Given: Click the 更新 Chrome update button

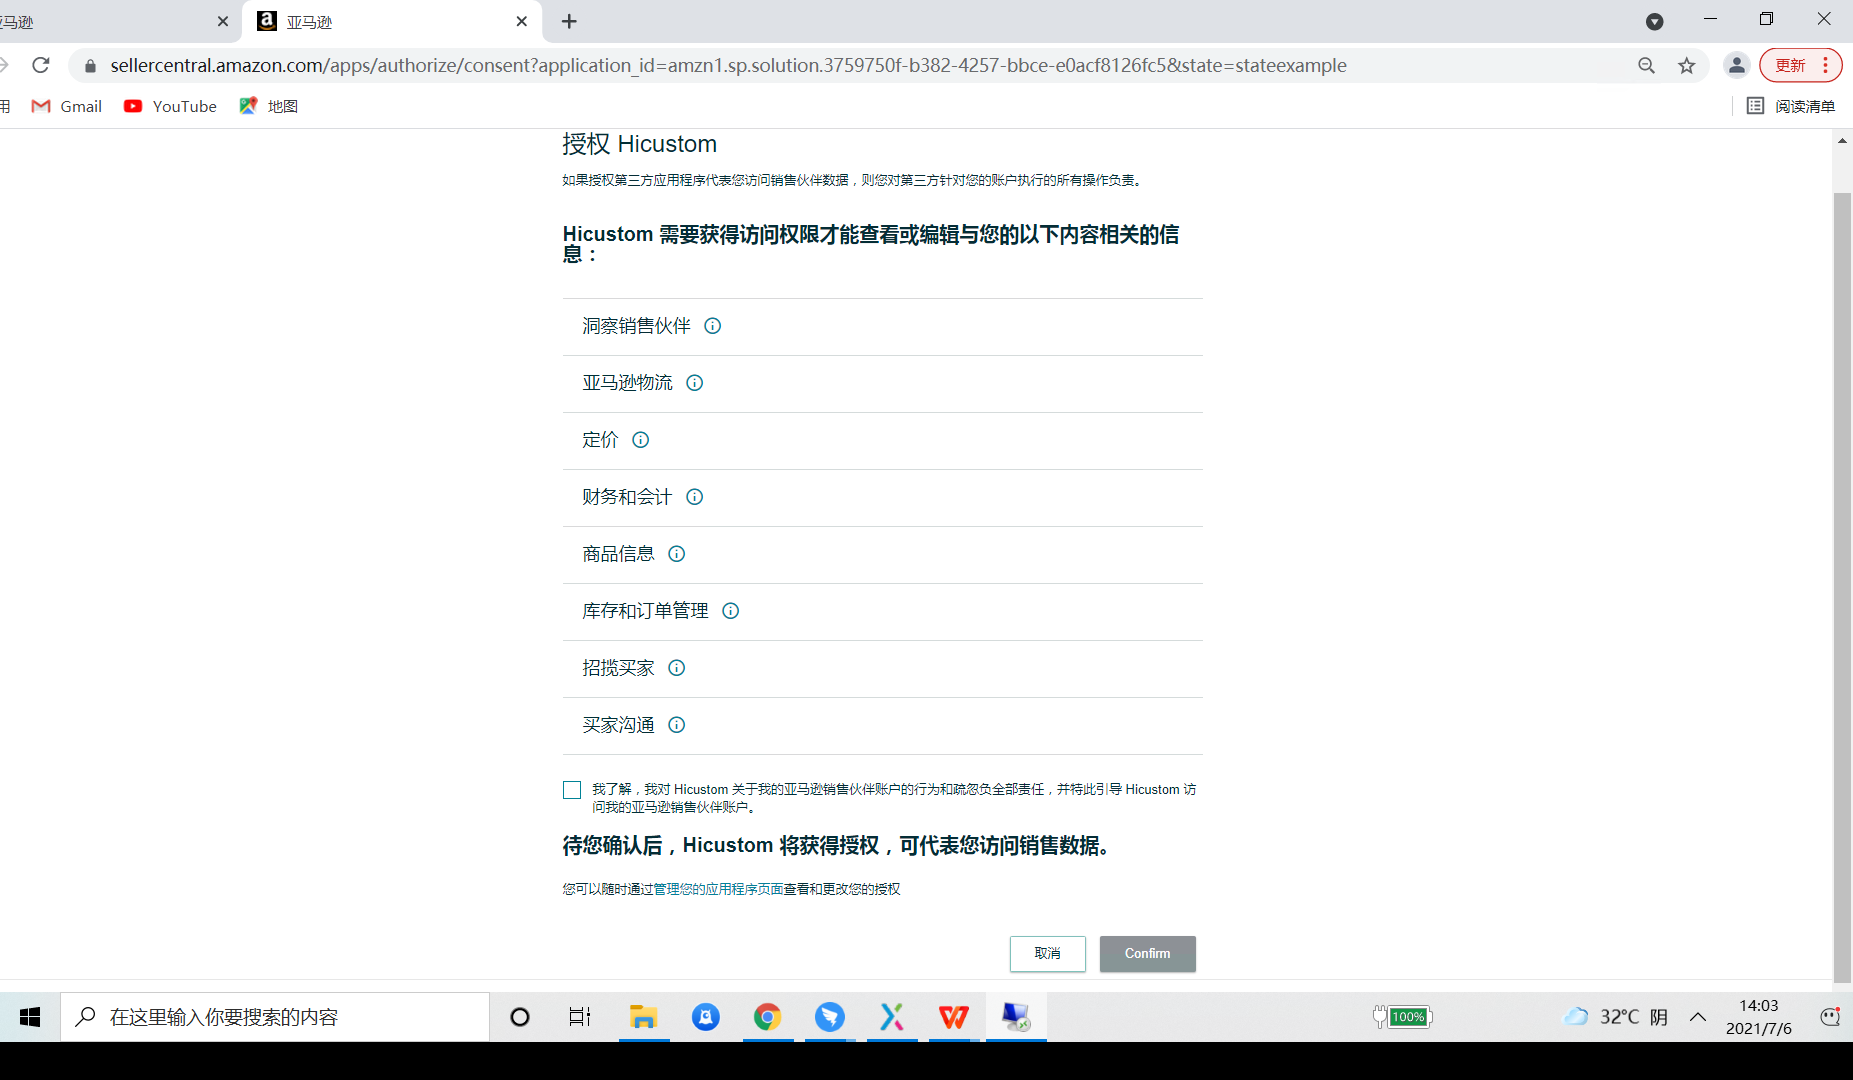Looking at the screenshot, I should pos(1790,65).
